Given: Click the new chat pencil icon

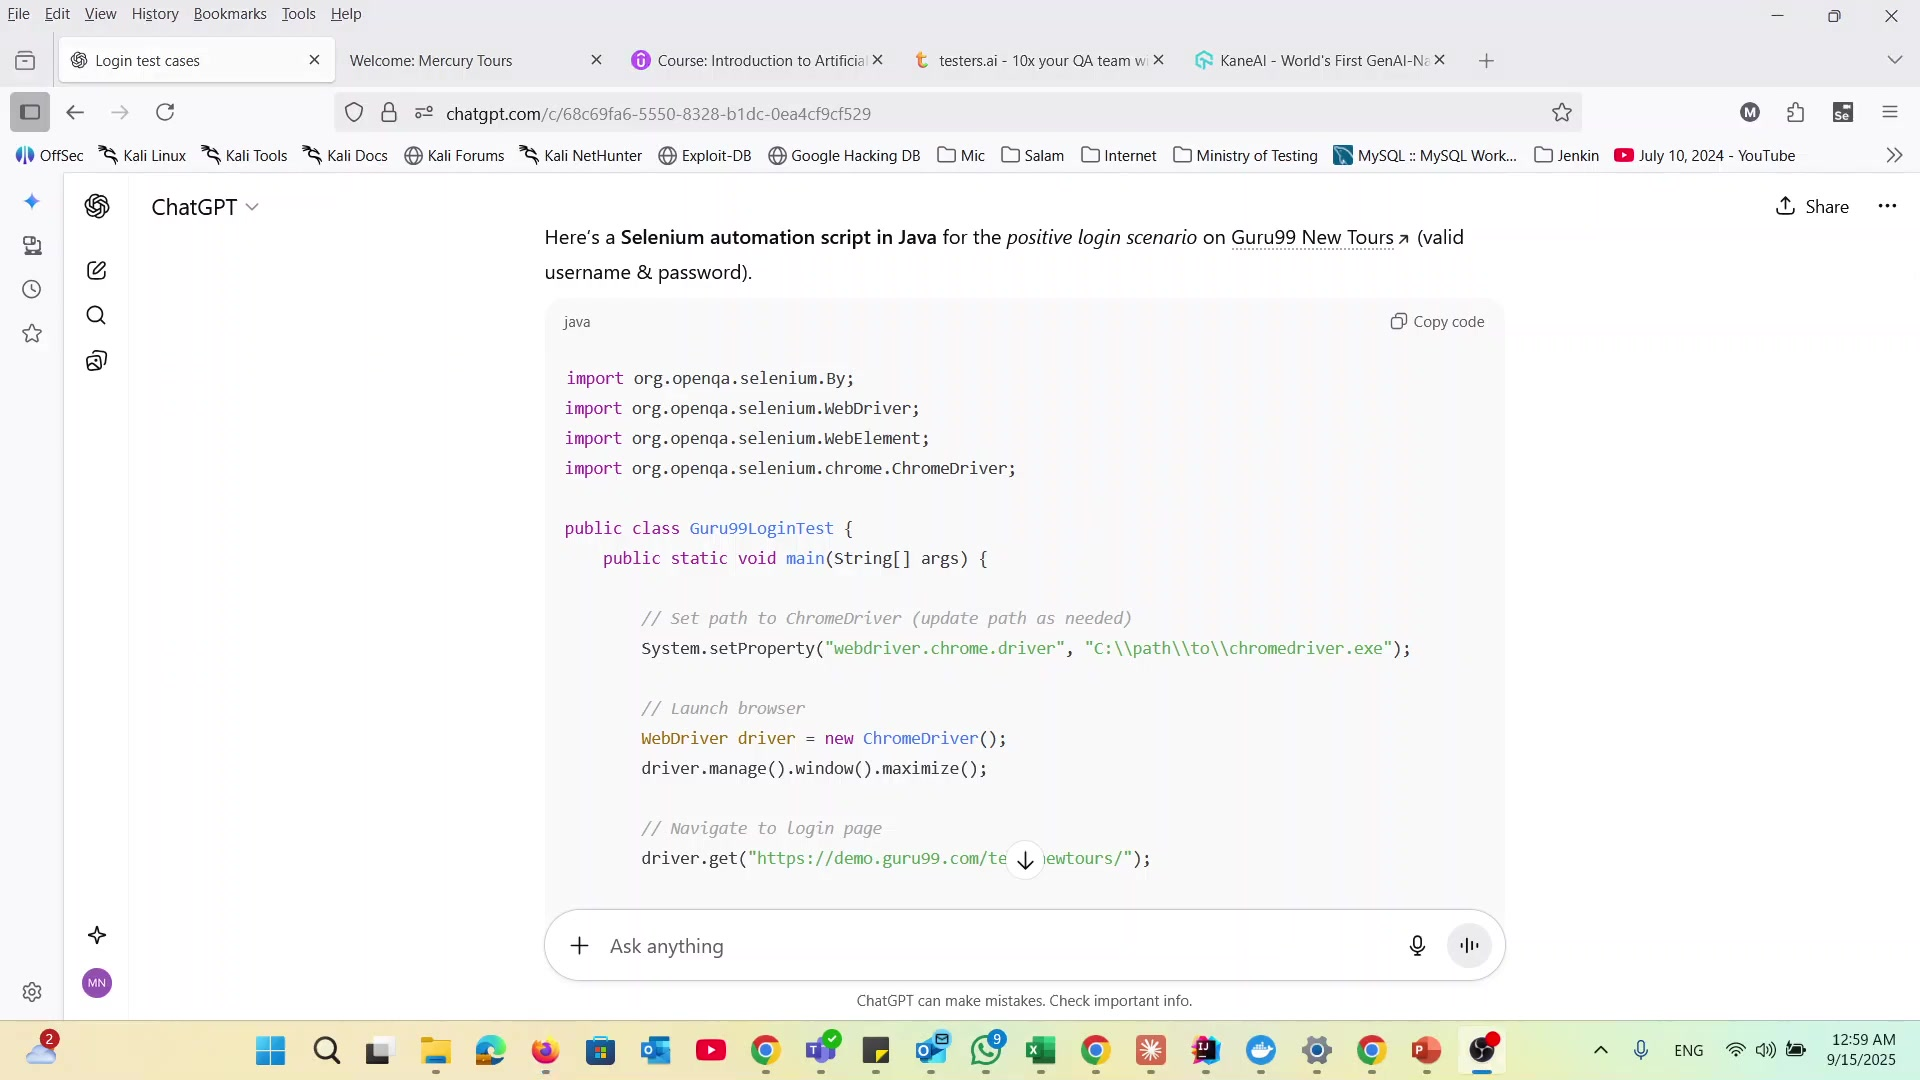Looking at the screenshot, I should (96, 271).
